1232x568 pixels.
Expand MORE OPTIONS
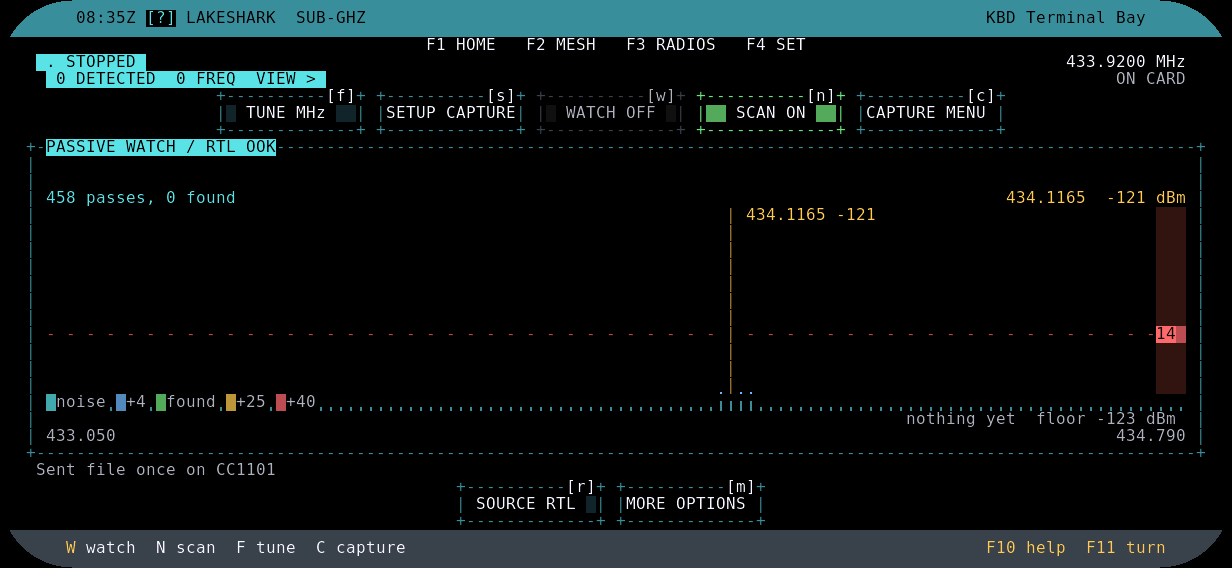click(691, 504)
